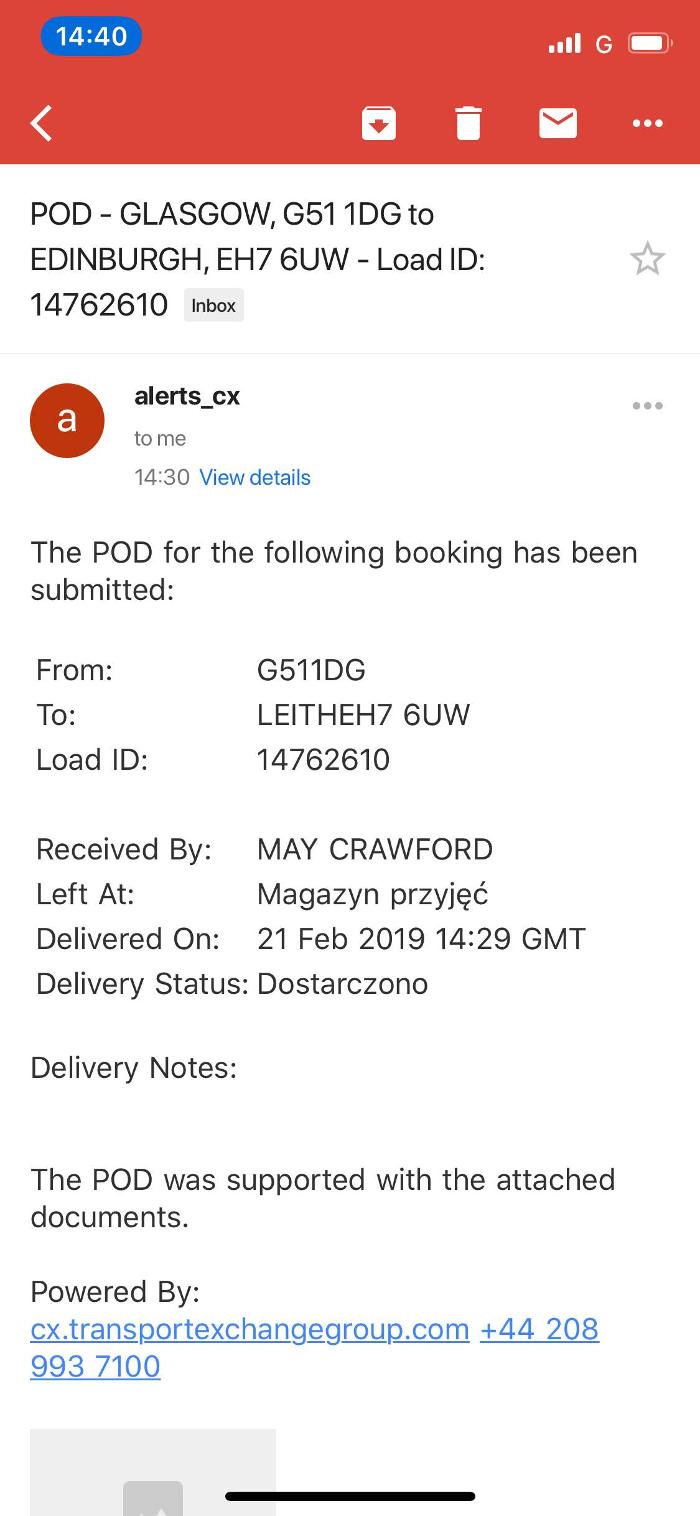Delete this email with trash icon
This screenshot has height=1516, width=700.
click(x=468, y=123)
